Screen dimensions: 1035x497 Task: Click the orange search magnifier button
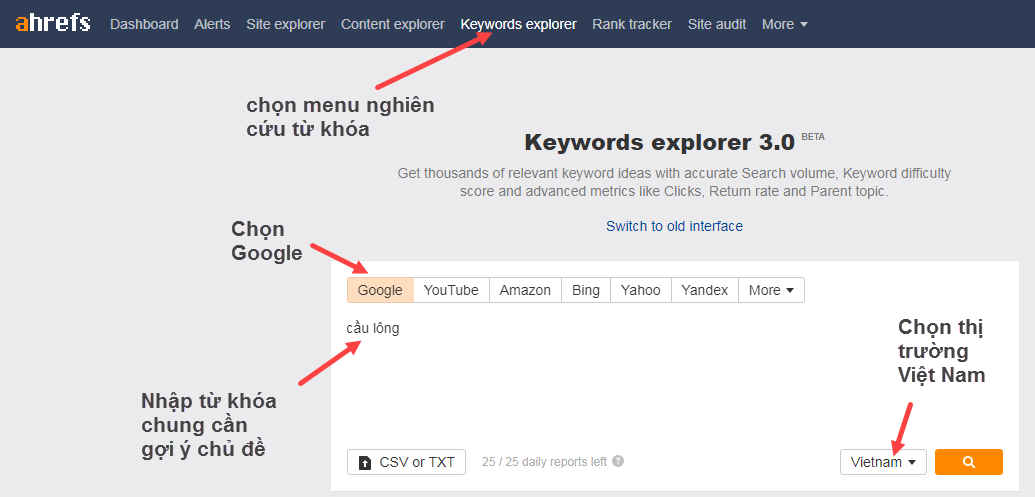(968, 462)
